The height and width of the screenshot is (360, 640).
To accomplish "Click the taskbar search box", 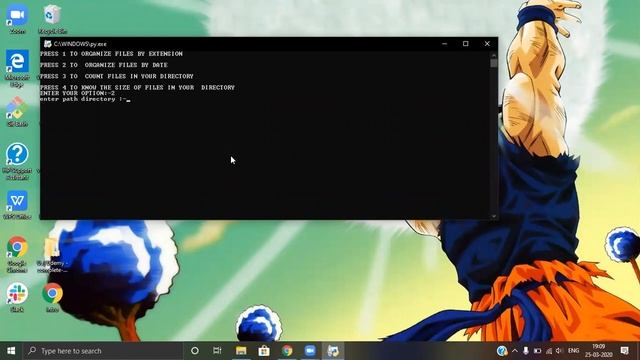I will [103, 351].
